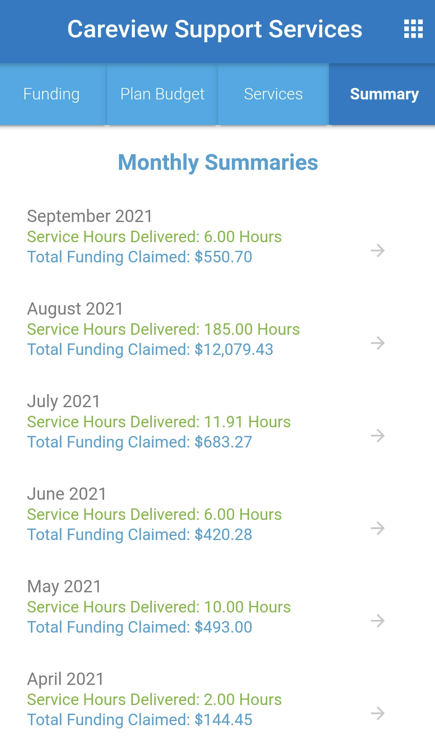The height and width of the screenshot is (751, 435).
Task: Open the September 2021 month heading
Action: [90, 216]
